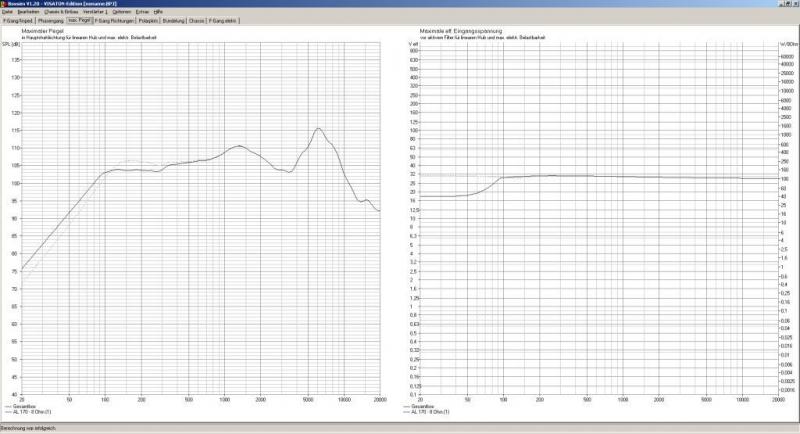Image resolution: width=800 pixels, height=434 pixels.
Task: Open the Hilfe menu
Action: tap(158, 11)
